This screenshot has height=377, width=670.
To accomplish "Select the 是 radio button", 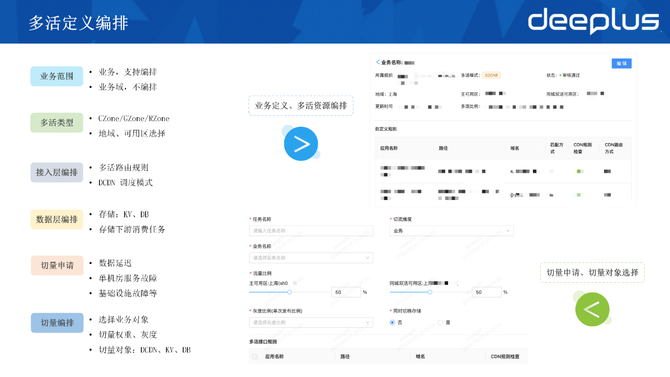I will (440, 322).
